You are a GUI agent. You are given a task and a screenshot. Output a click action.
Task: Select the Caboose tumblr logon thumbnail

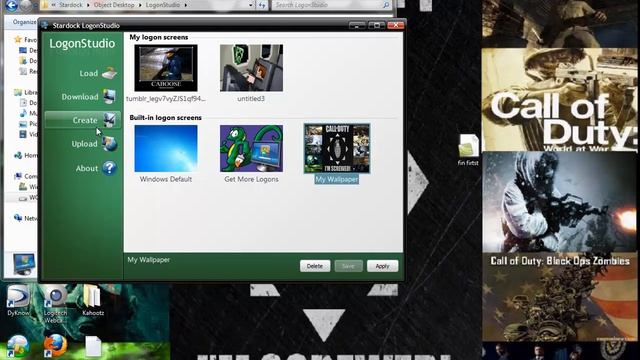coord(166,68)
